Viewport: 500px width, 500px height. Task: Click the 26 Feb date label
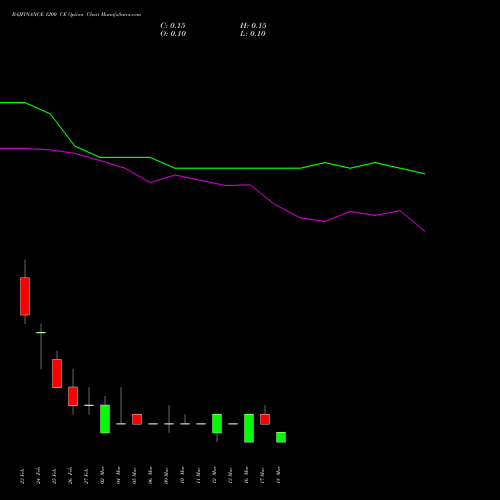(x=70, y=476)
